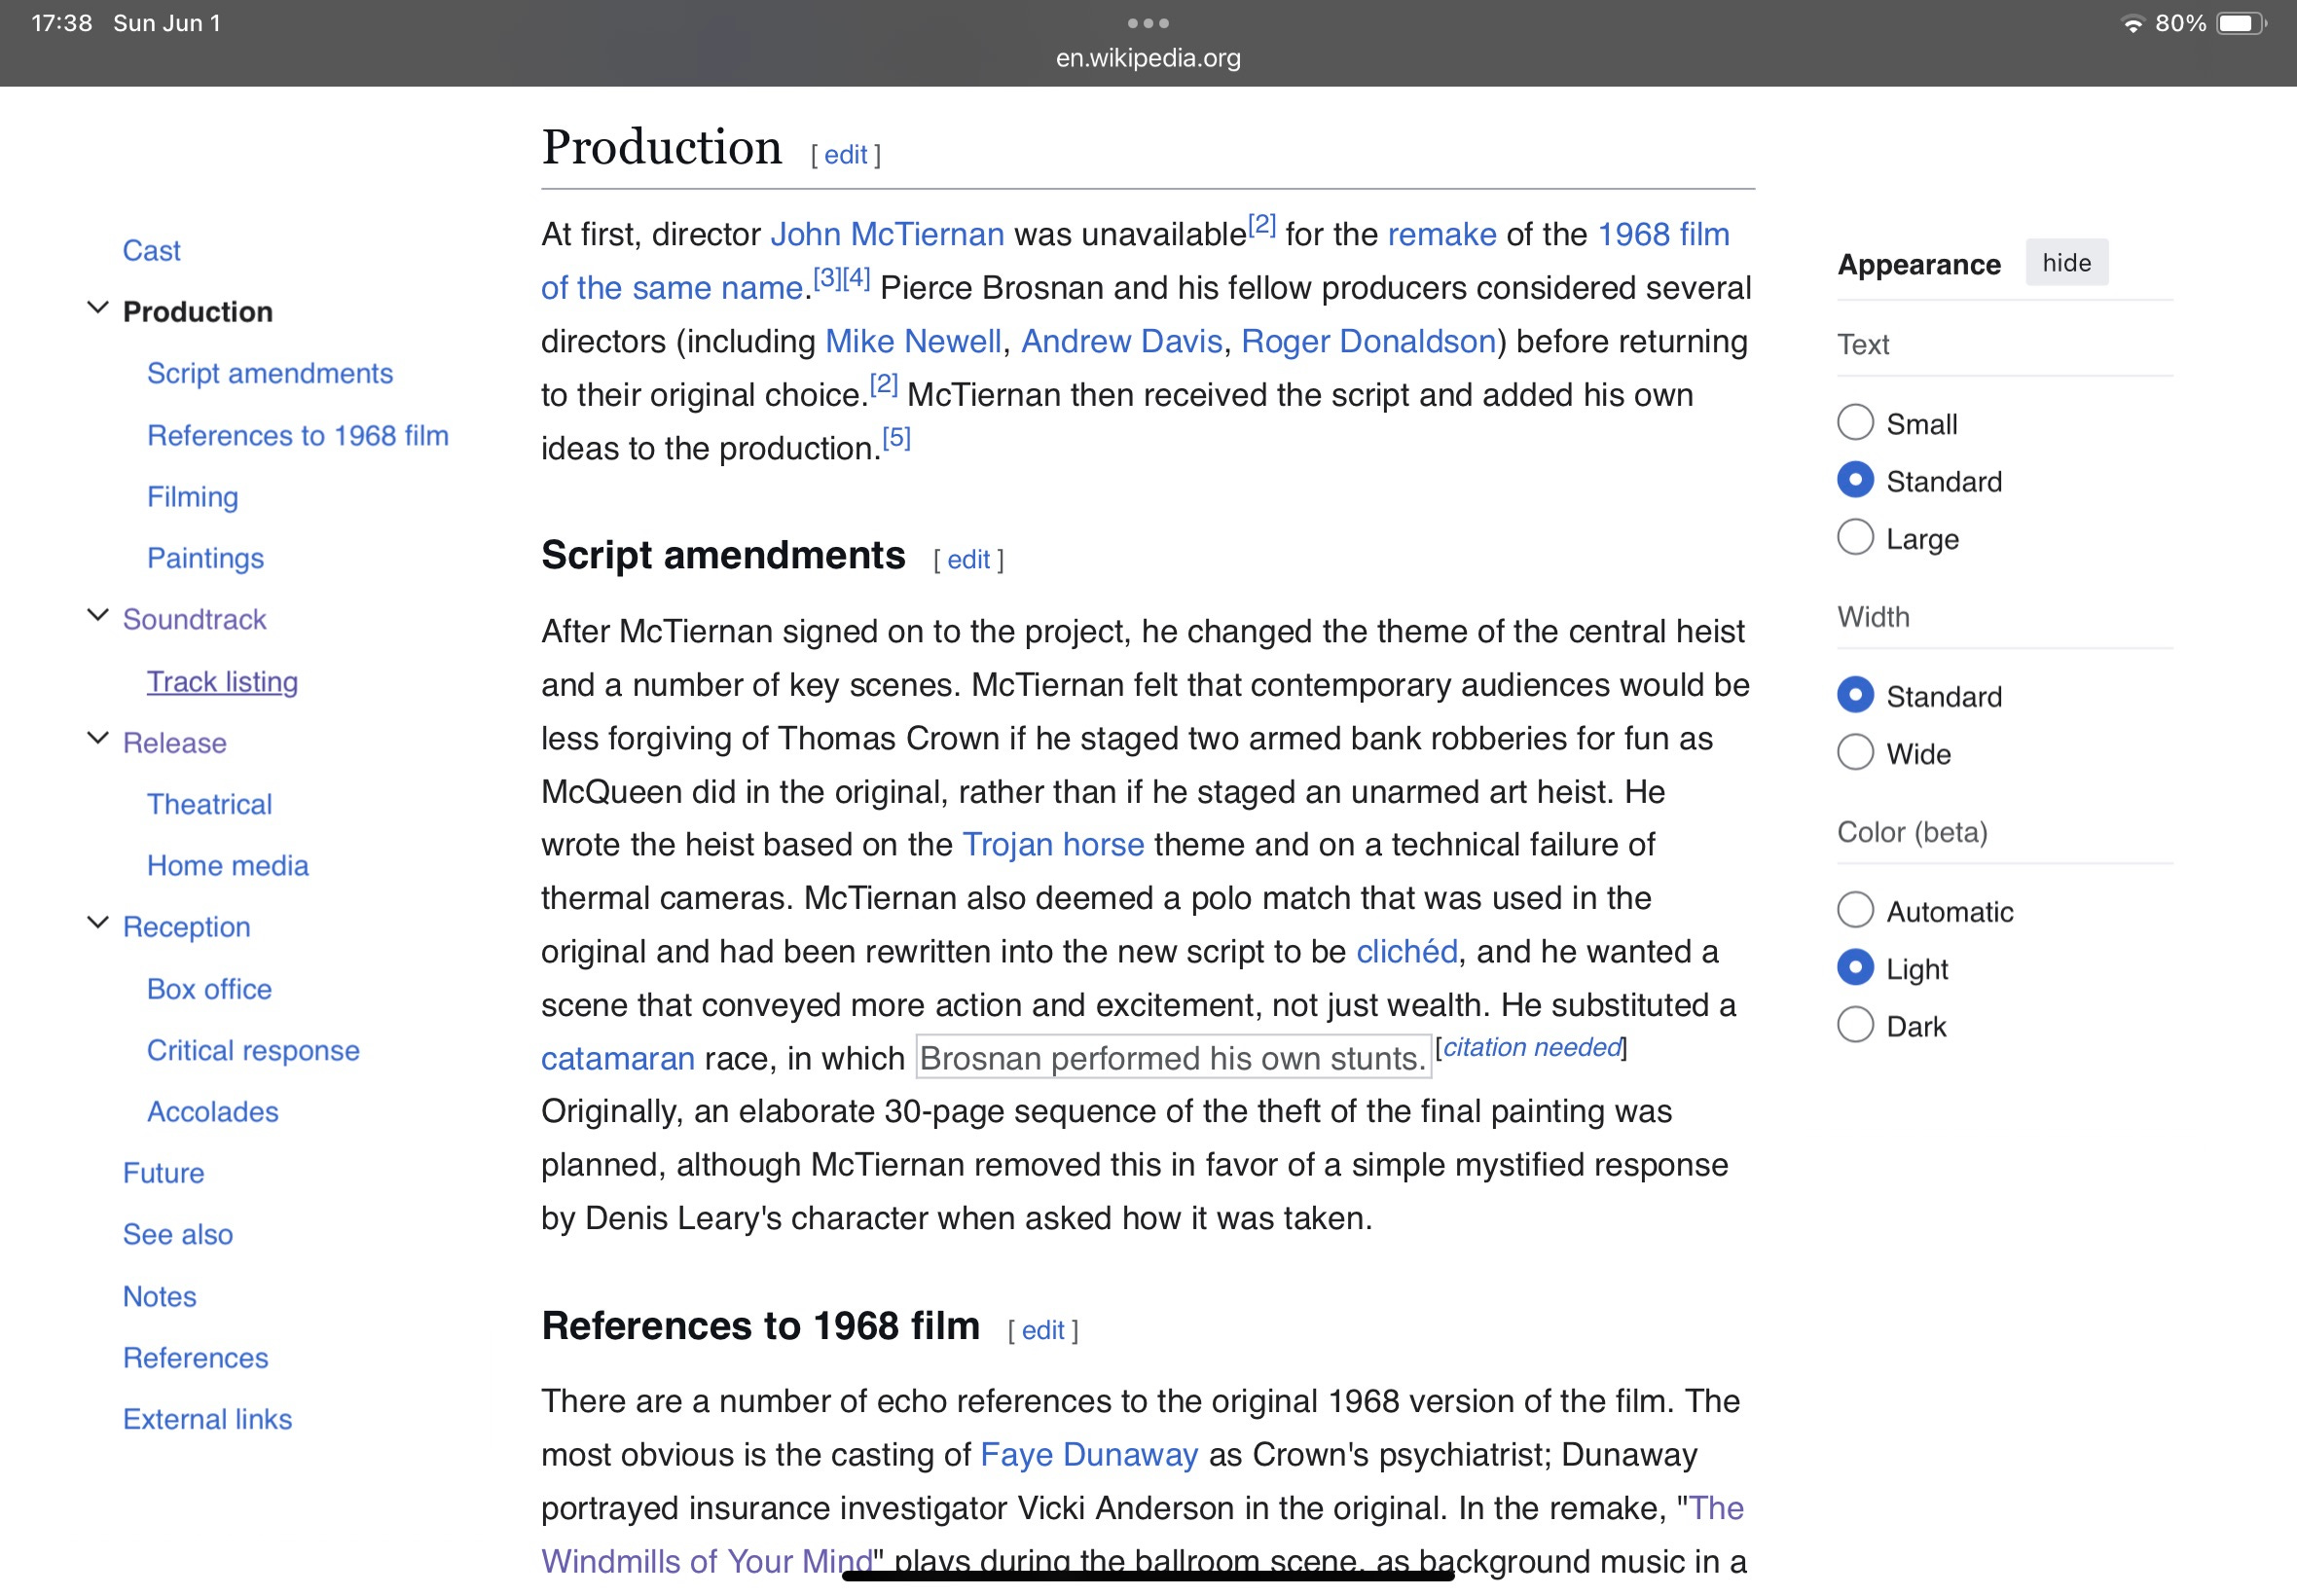
Task: Select Large text size
Action: click(1855, 538)
